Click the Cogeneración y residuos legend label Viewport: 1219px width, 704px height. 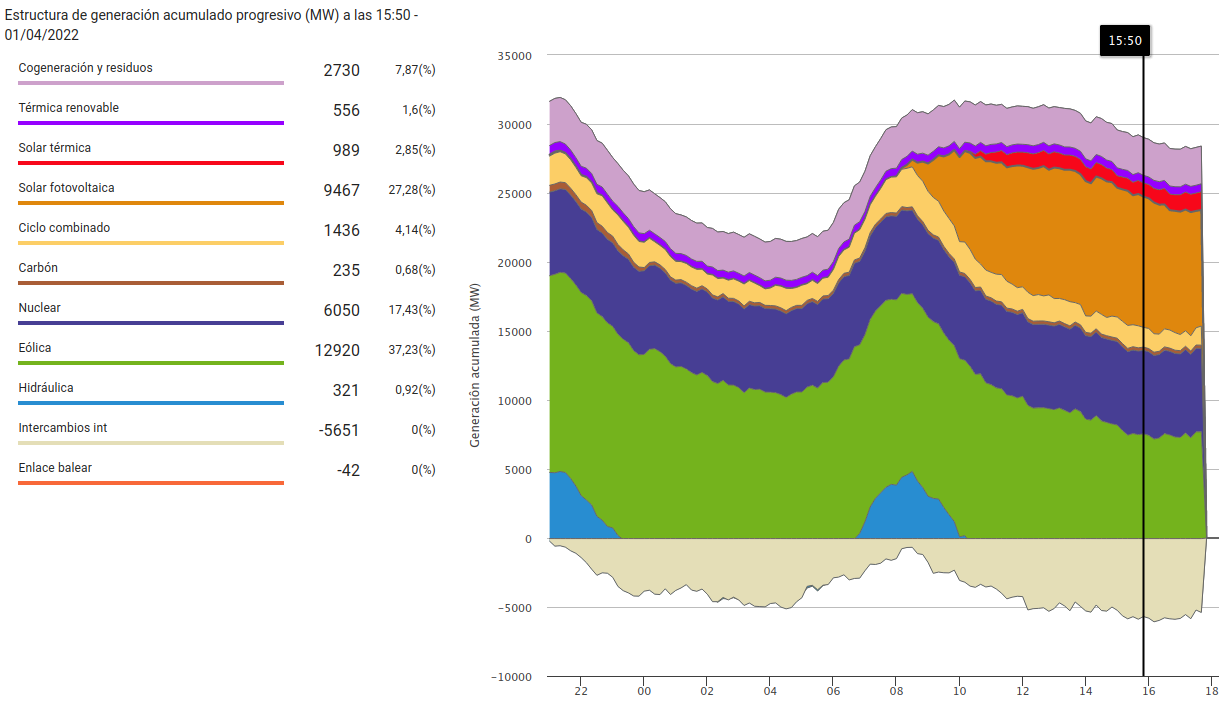point(85,68)
